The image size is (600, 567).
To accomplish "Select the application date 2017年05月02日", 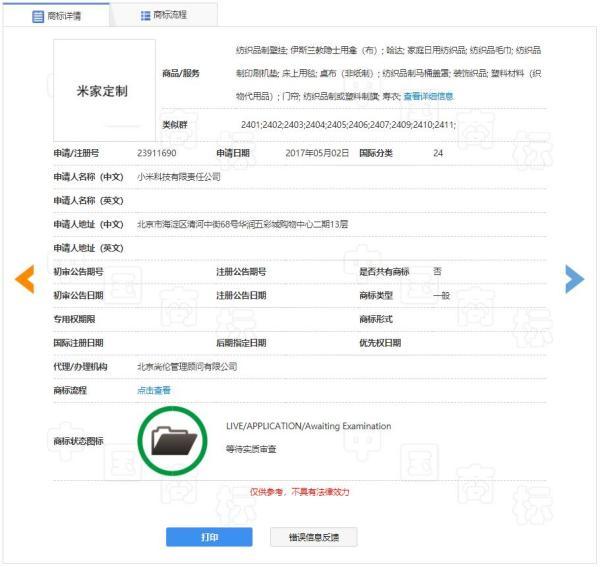I will (317, 153).
